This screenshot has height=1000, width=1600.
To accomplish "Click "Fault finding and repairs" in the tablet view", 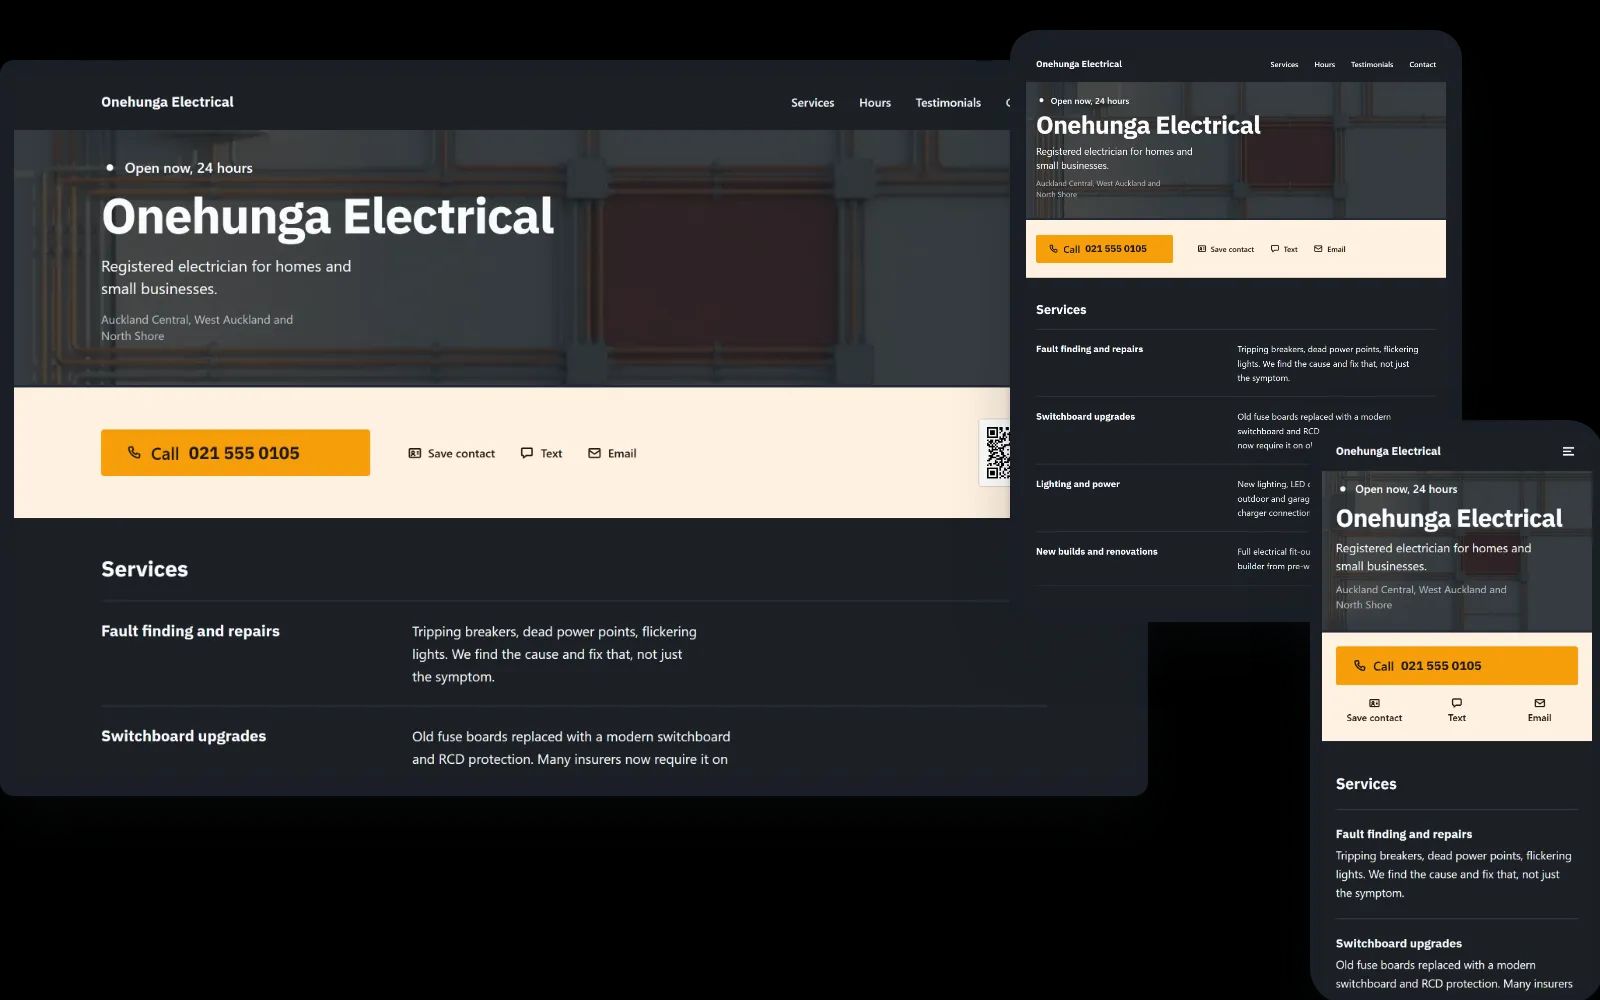I will [1089, 349].
